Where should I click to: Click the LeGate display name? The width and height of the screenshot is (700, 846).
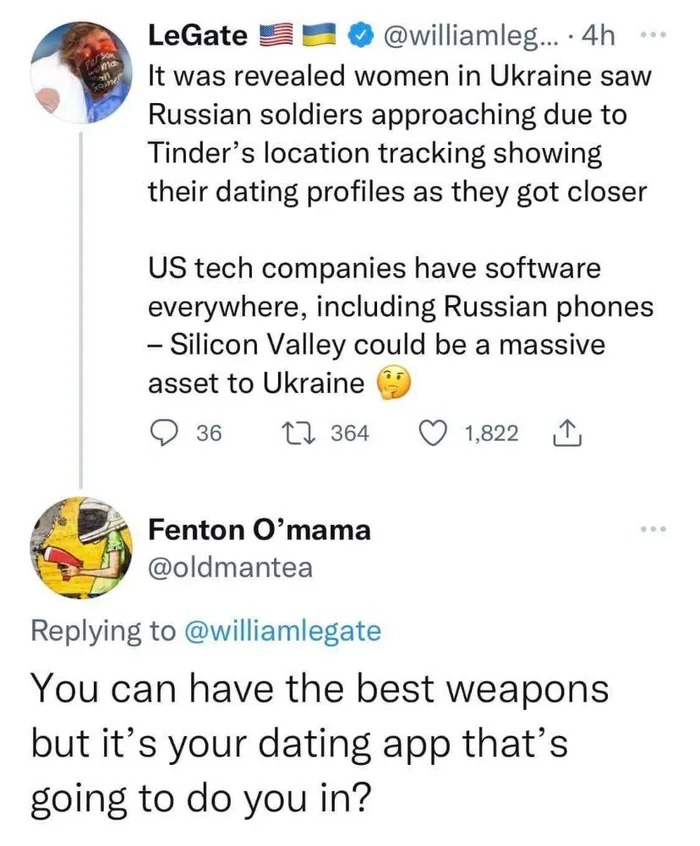197,36
